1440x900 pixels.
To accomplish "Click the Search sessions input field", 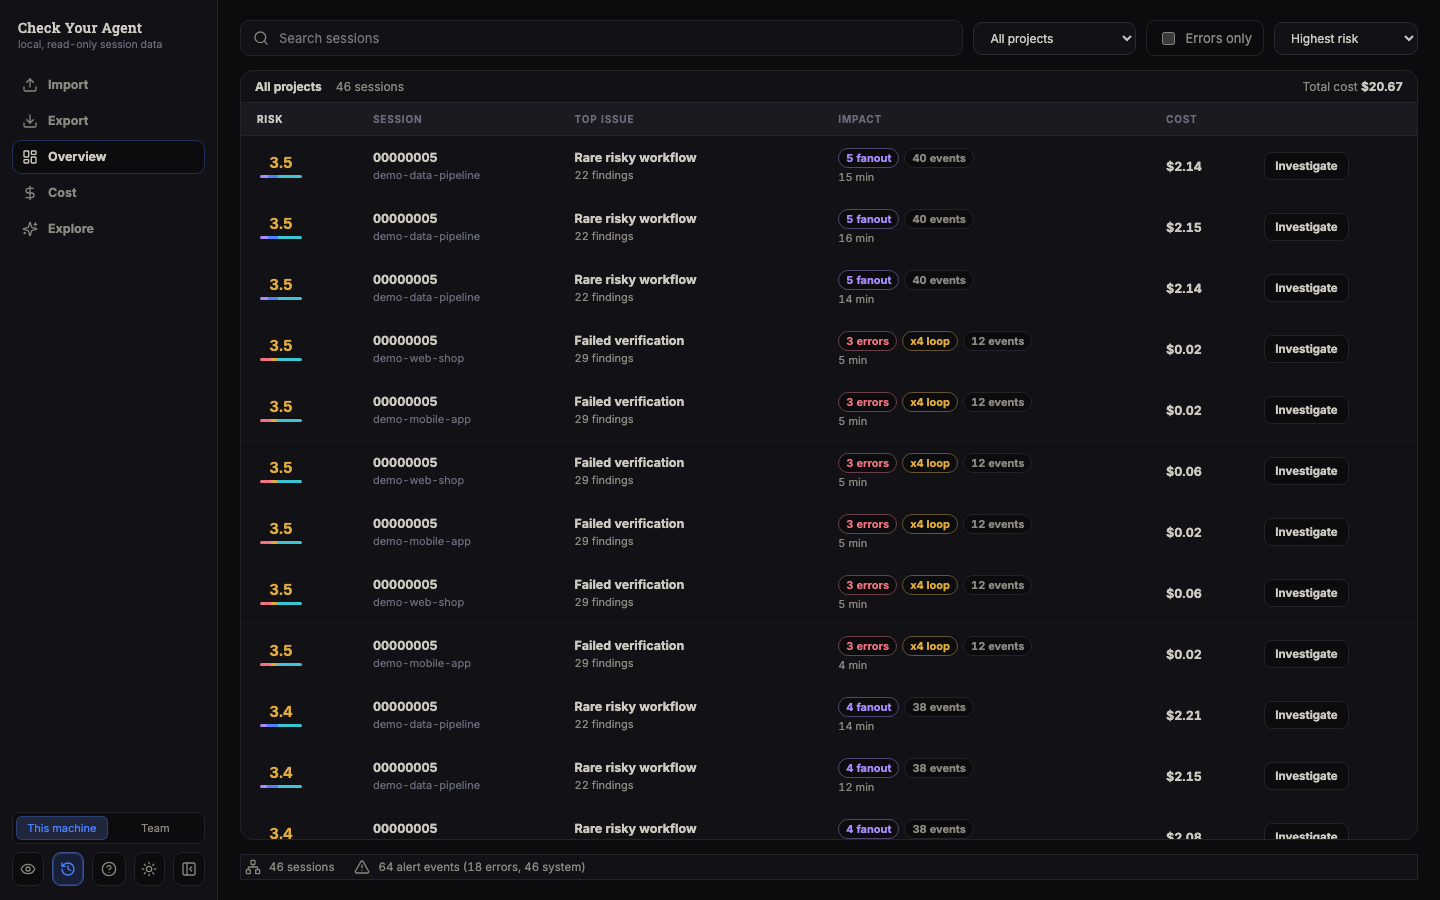I will click(x=601, y=38).
